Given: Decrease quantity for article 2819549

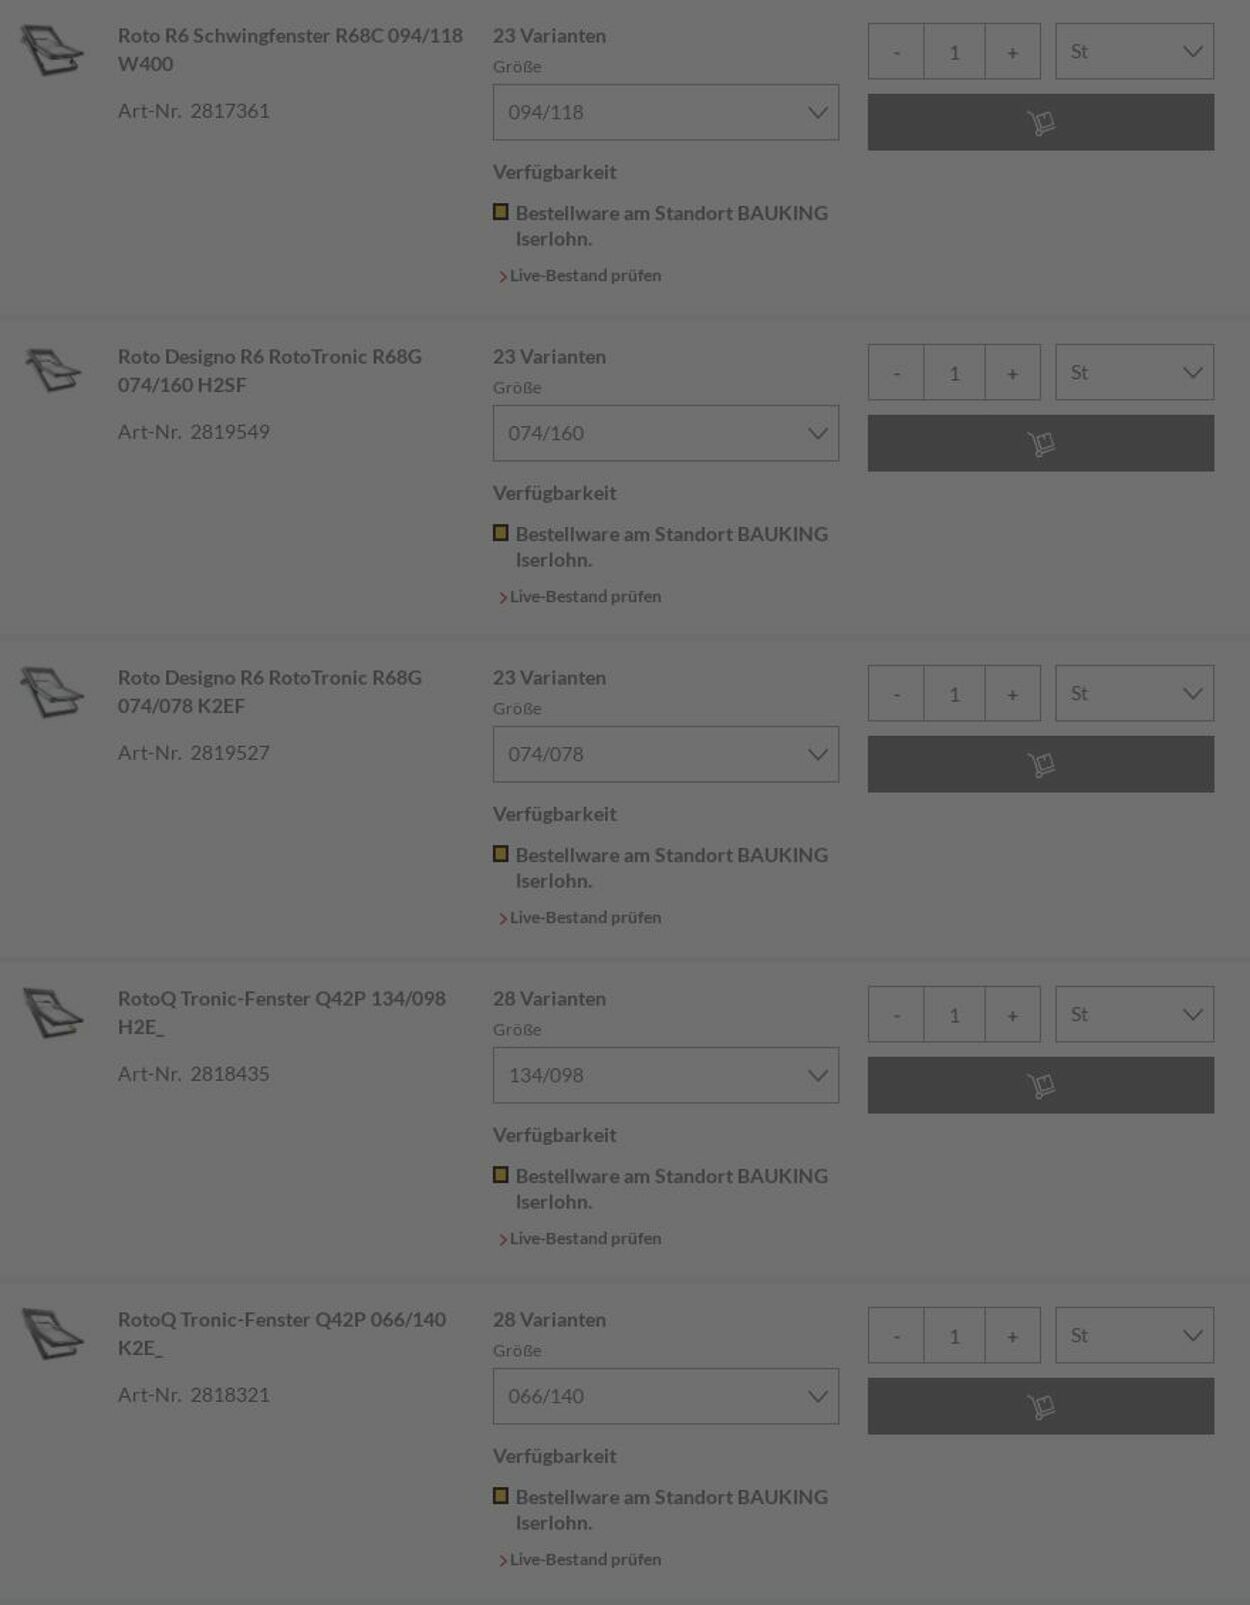Looking at the screenshot, I should tap(896, 372).
